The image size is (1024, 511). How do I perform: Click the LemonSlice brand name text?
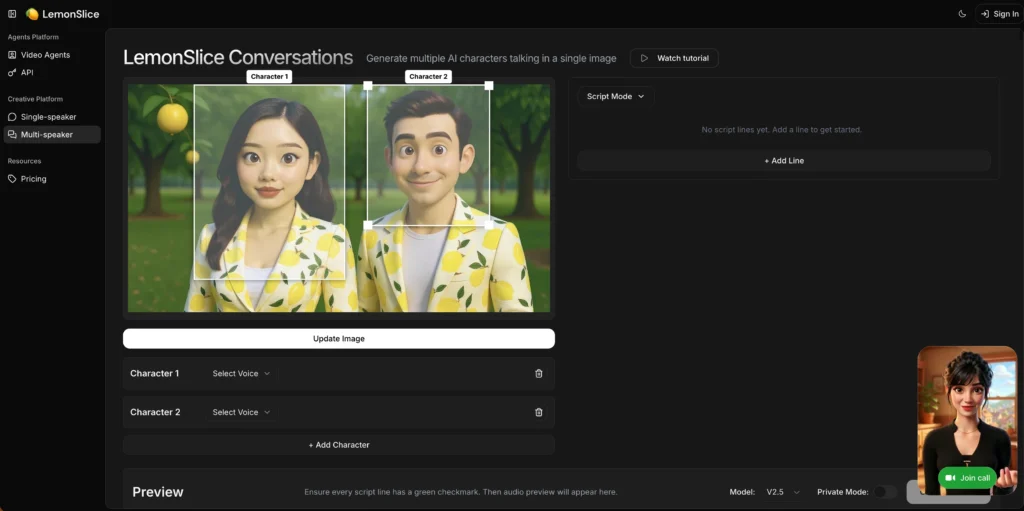(x=71, y=14)
